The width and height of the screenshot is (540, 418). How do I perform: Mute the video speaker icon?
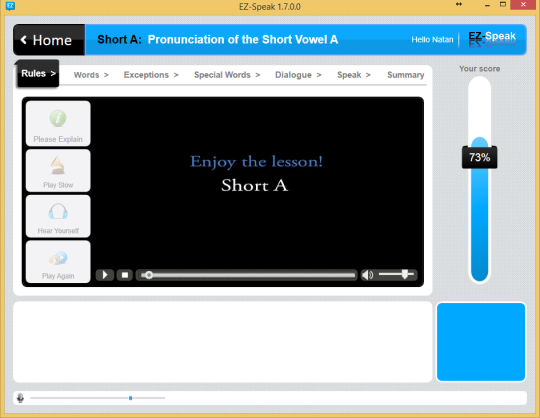pyautogui.click(x=367, y=275)
